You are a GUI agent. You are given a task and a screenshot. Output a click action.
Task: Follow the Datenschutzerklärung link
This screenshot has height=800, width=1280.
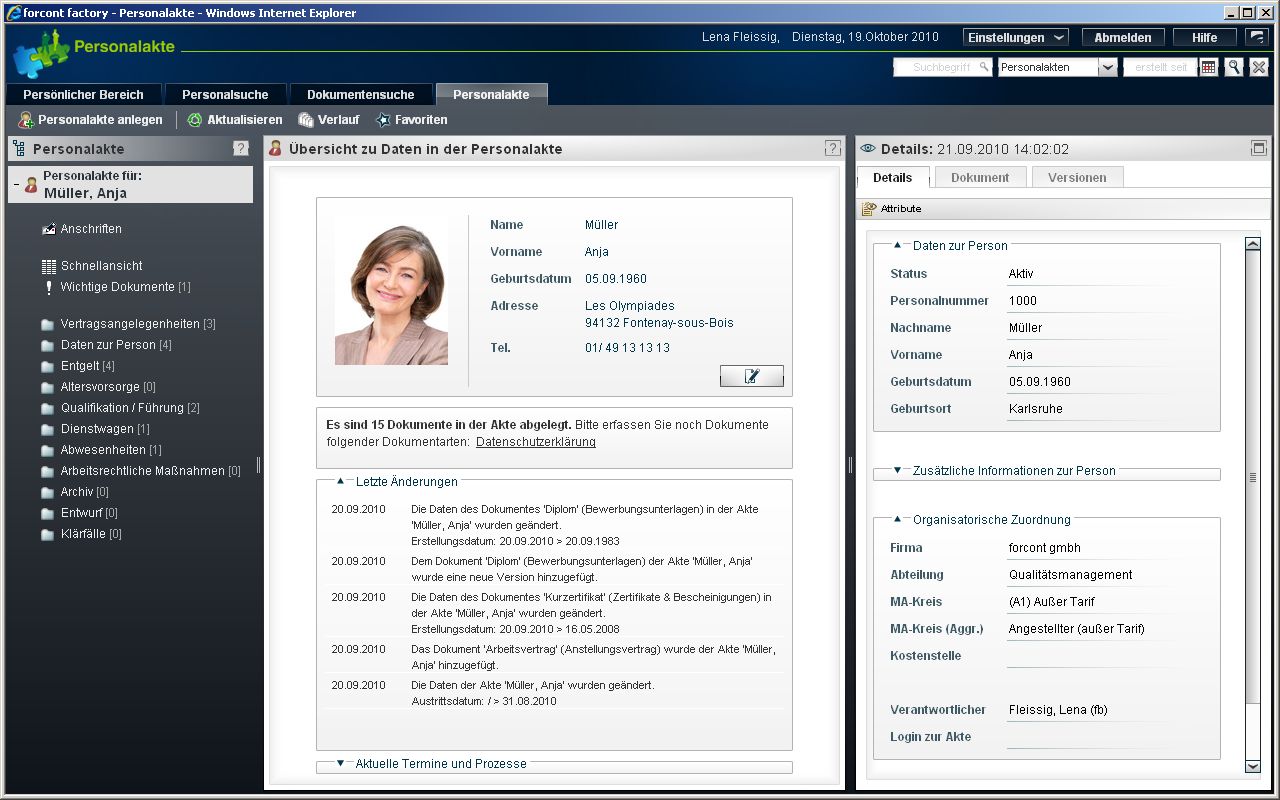535,442
